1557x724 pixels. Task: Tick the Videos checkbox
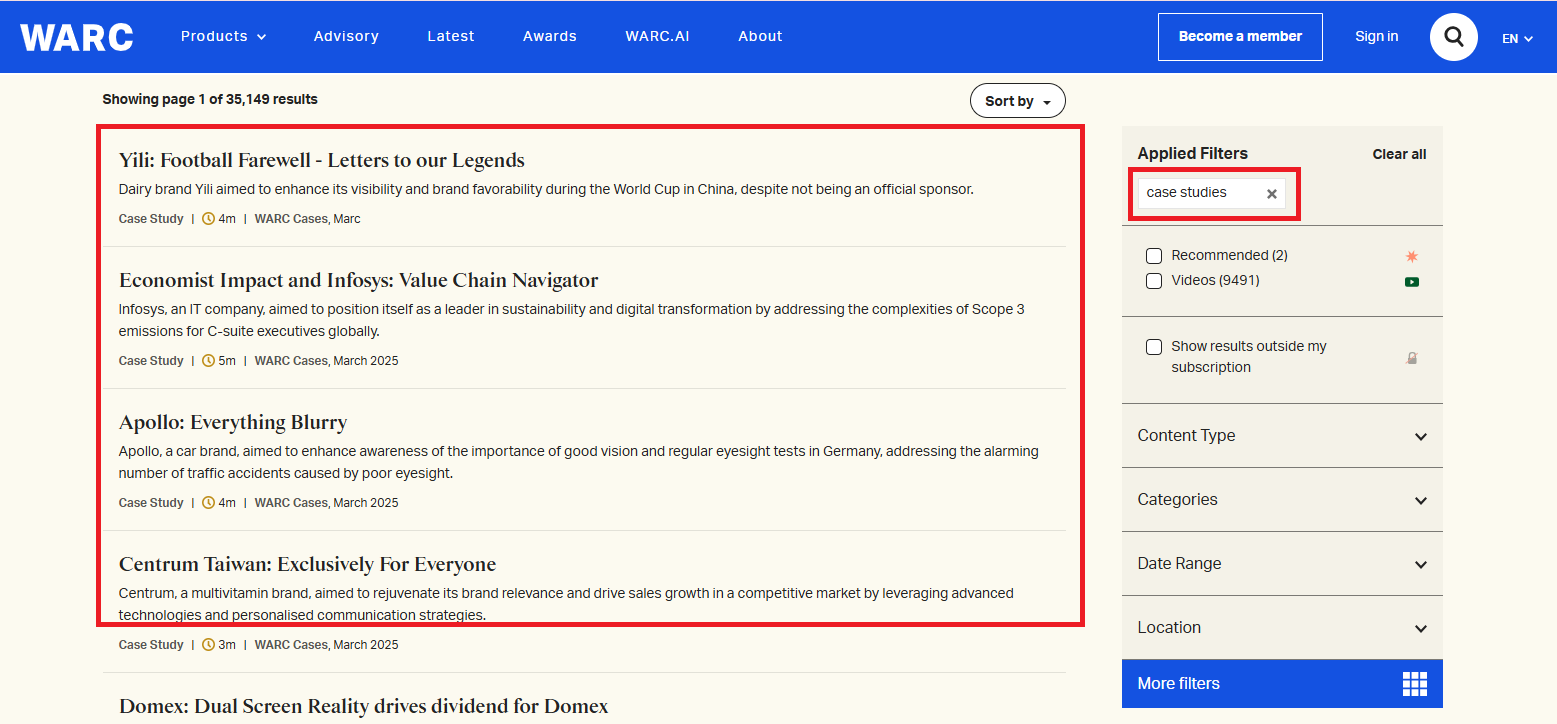(1154, 281)
